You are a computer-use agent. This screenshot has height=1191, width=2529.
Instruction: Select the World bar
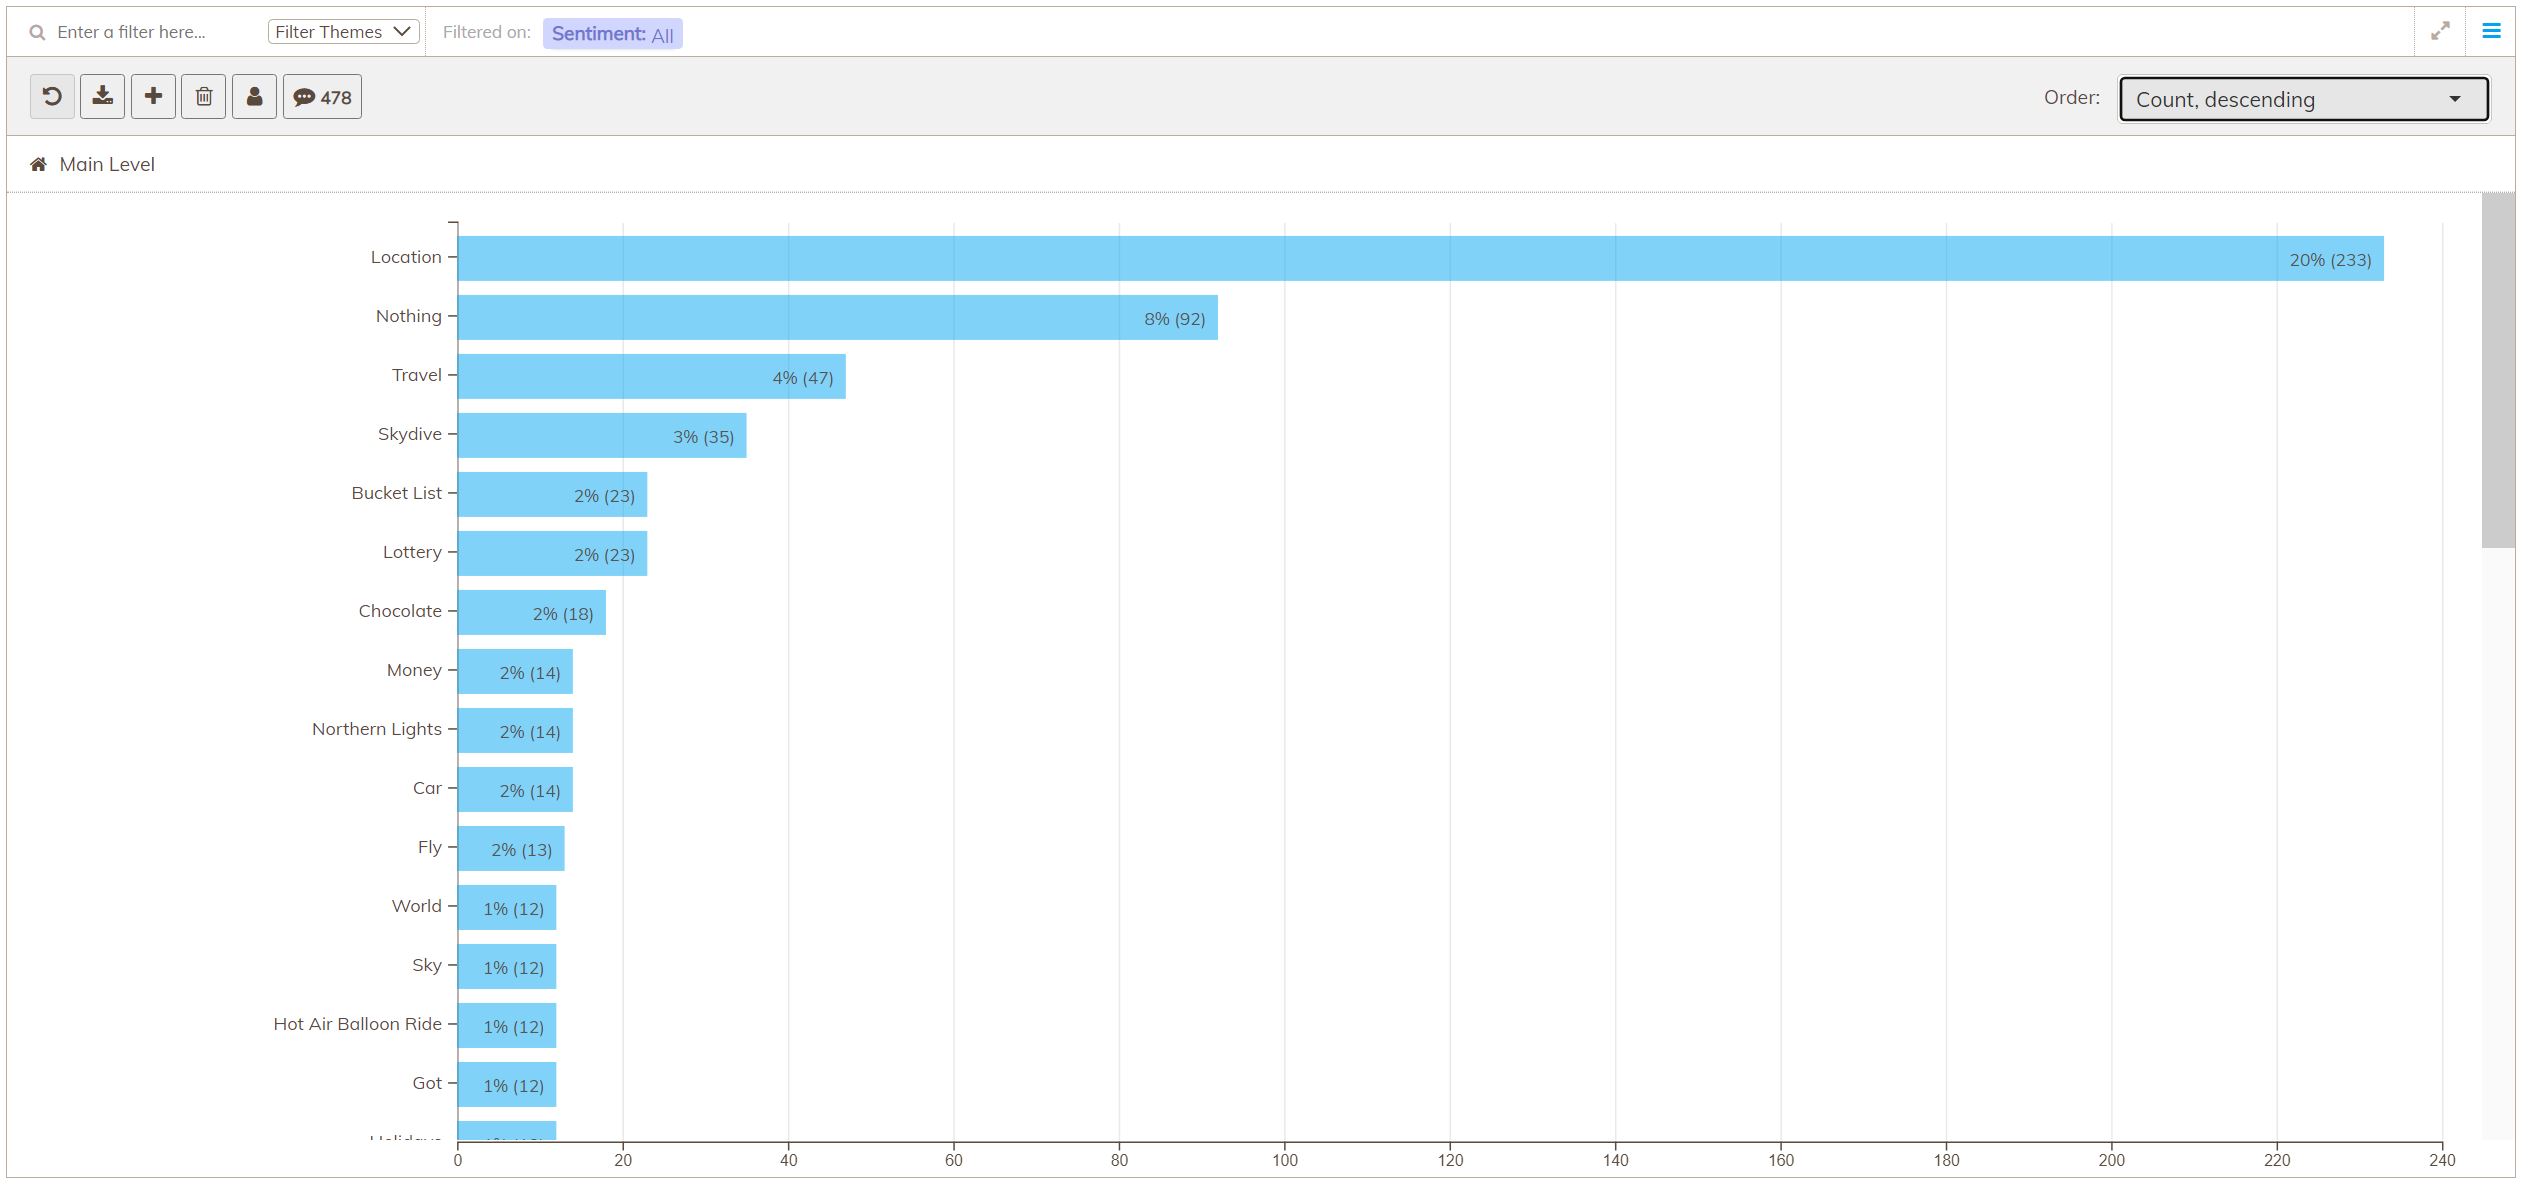507,907
